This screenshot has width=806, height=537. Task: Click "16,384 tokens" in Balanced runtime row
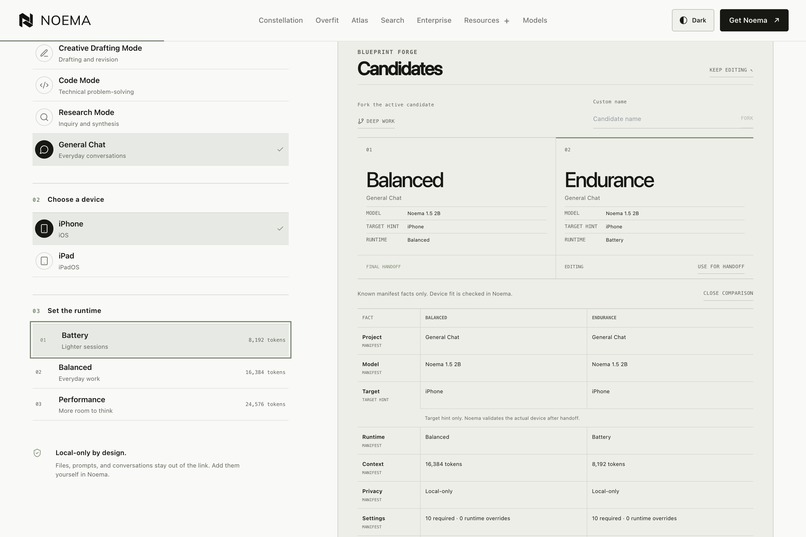265,372
